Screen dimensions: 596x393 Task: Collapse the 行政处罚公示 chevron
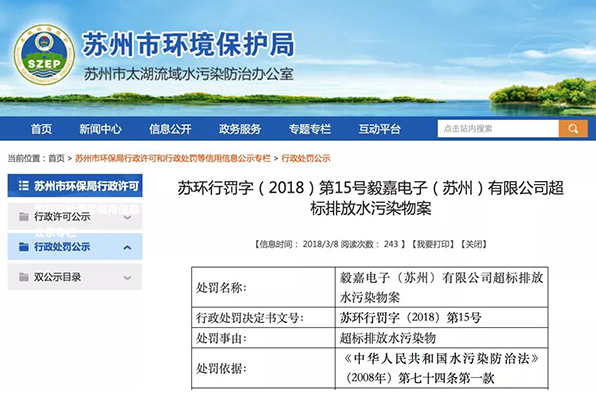point(127,247)
